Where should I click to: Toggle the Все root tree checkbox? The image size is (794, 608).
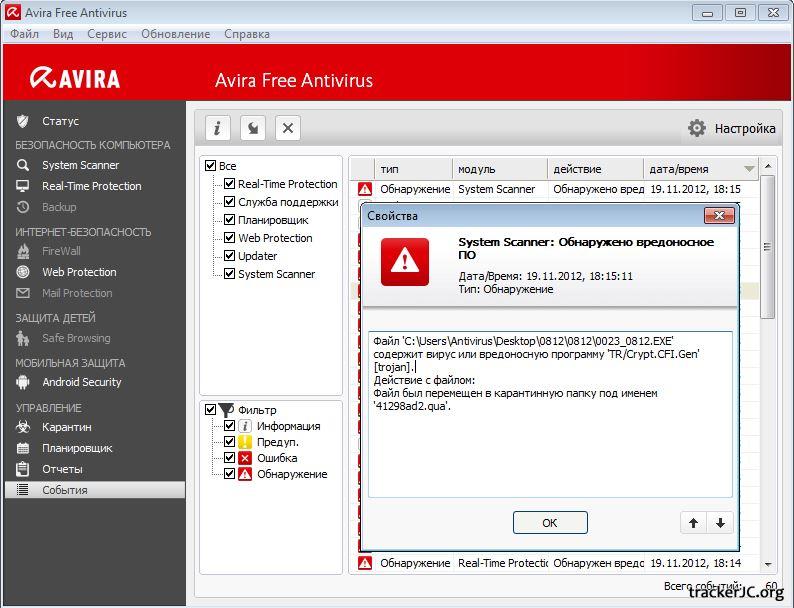point(210,166)
